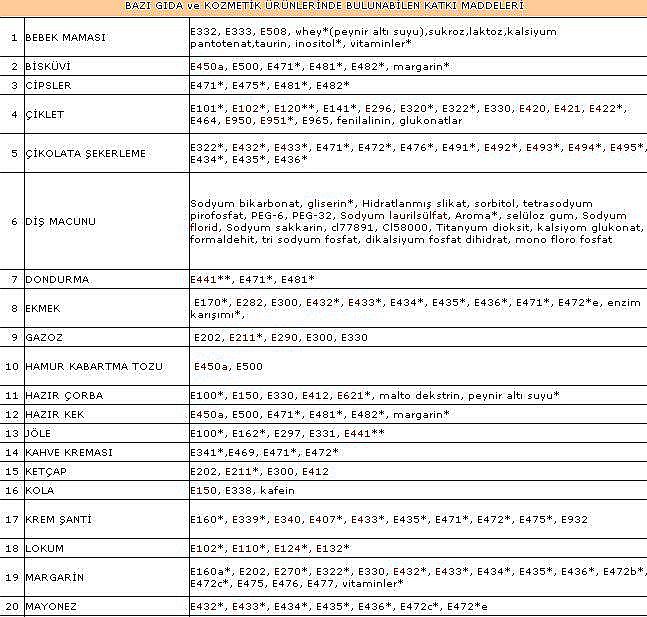The height and width of the screenshot is (617, 647).
Task: Click the ÇİKLET product cell
Action: pos(44,114)
